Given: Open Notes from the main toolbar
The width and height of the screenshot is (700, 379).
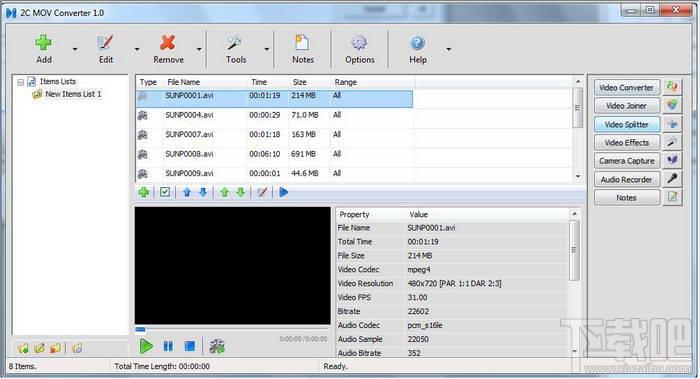Looking at the screenshot, I should [302, 49].
